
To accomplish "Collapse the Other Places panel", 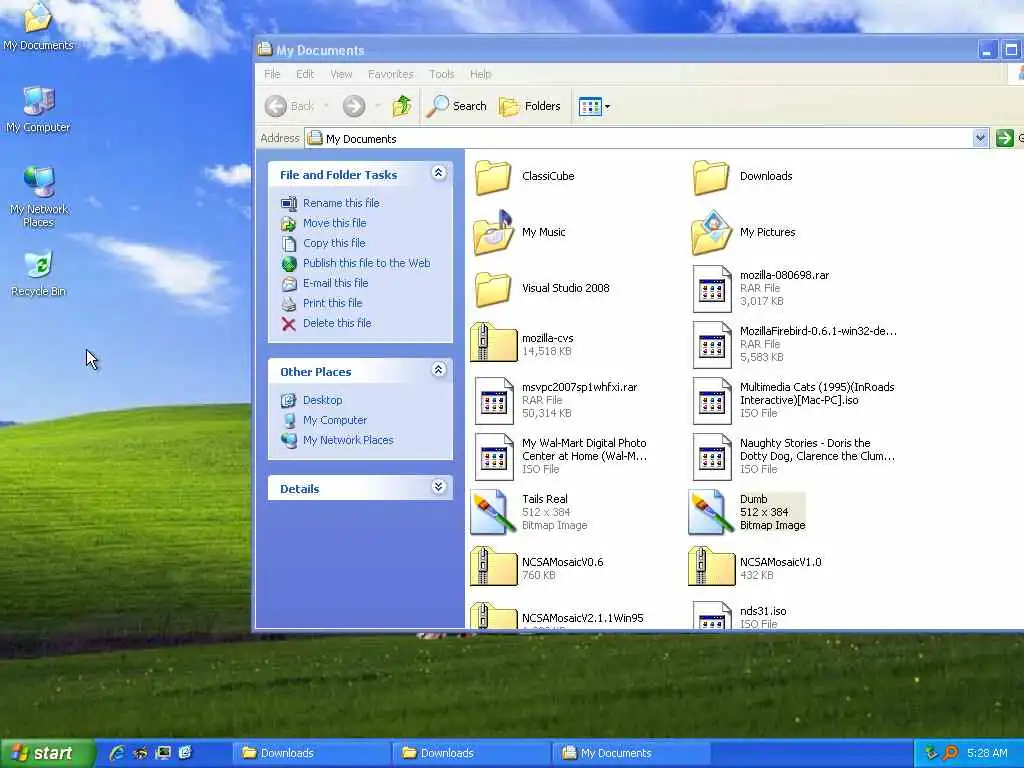I will coord(439,370).
